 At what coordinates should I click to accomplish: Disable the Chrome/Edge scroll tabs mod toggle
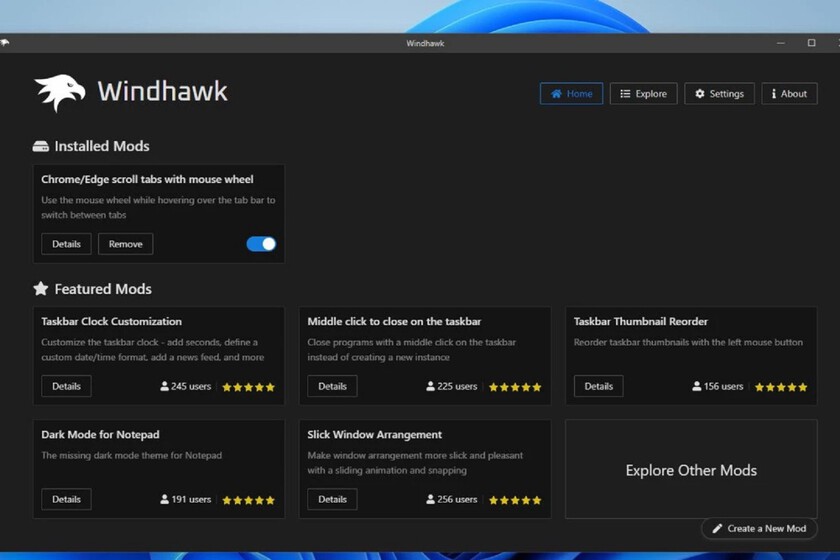click(x=261, y=244)
